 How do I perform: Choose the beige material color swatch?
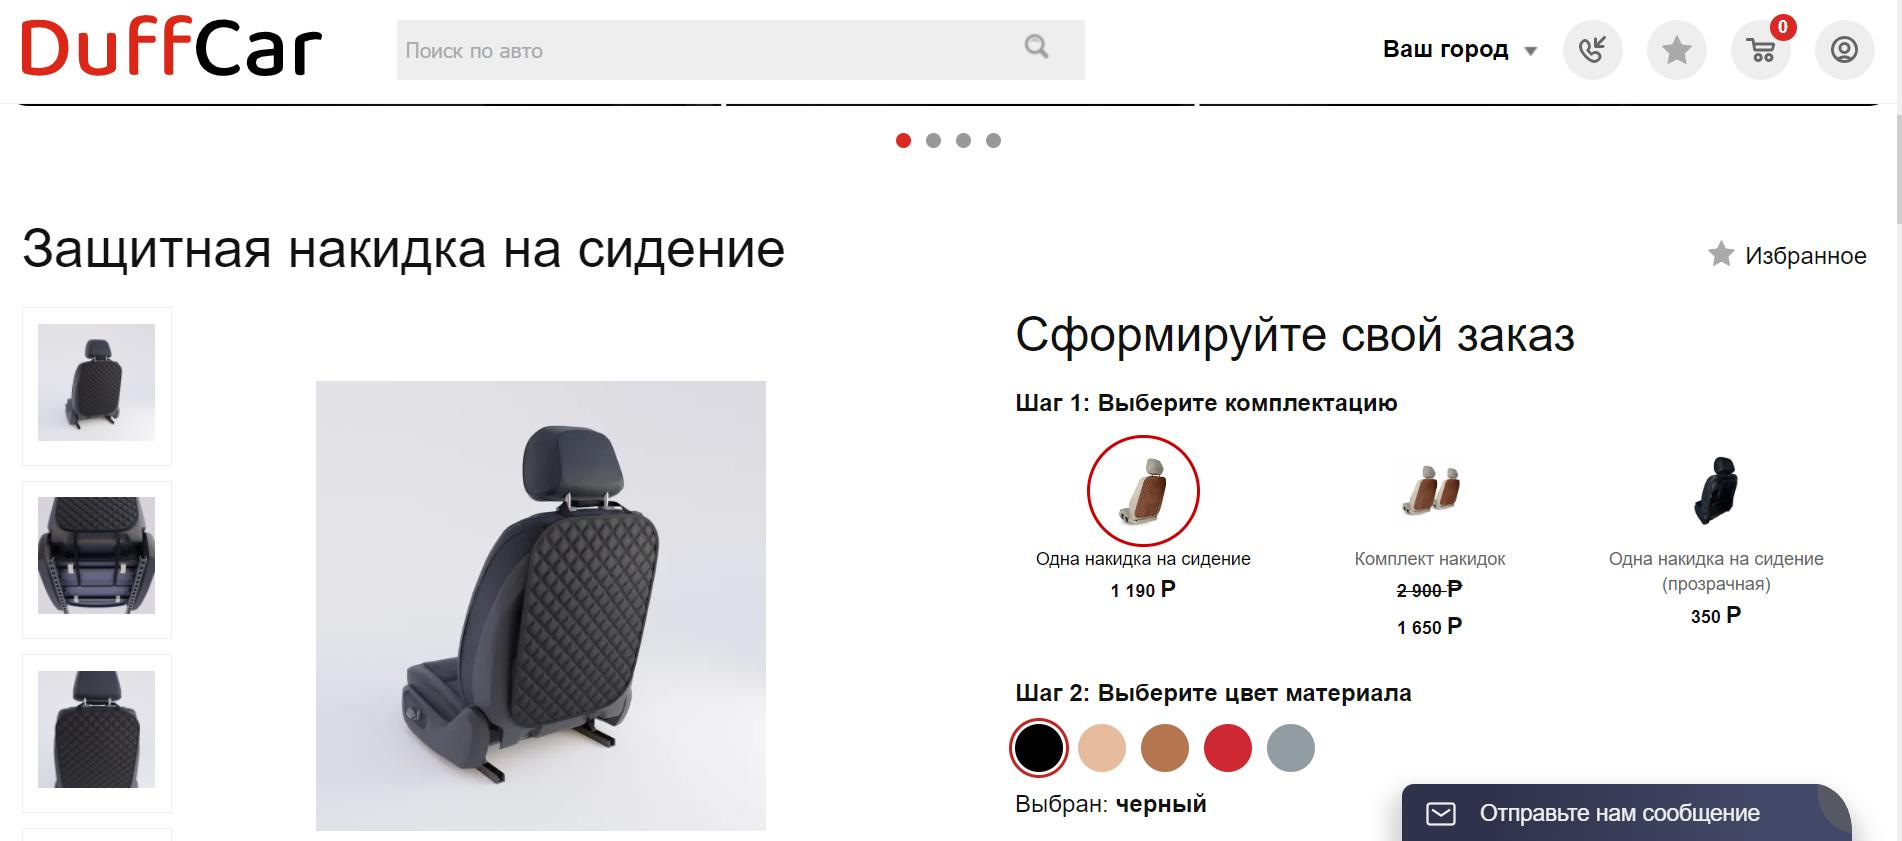(1102, 748)
